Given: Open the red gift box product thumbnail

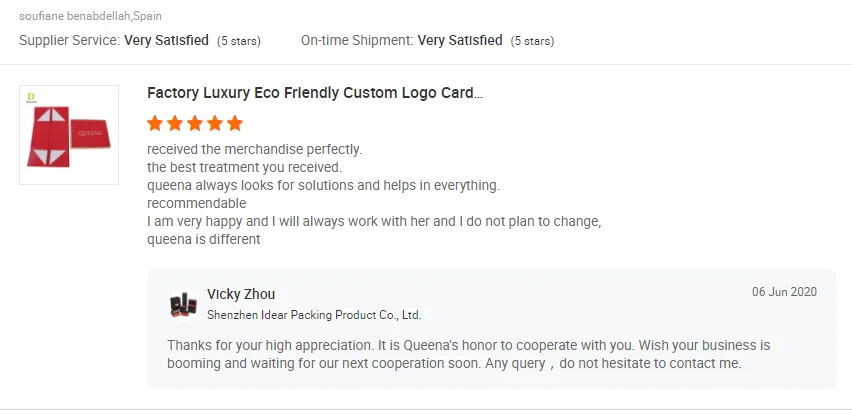Looking at the screenshot, I should pyautogui.click(x=69, y=136).
